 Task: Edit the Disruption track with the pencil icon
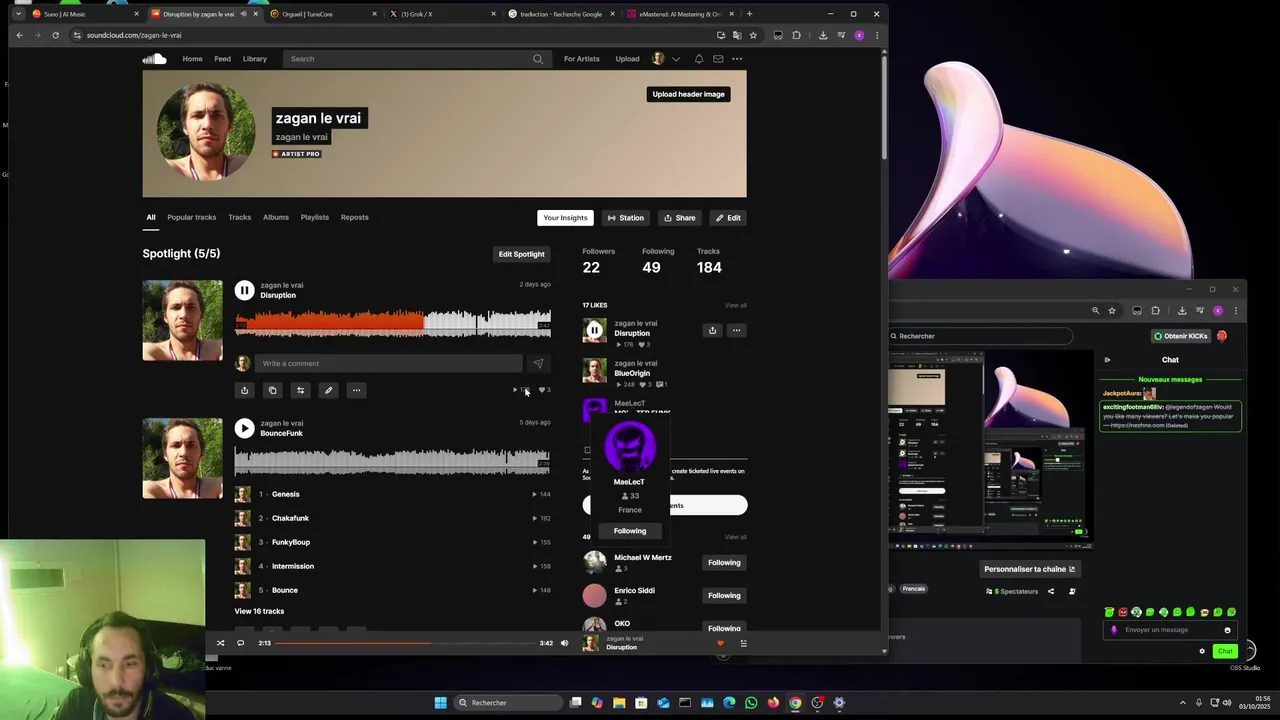328,390
